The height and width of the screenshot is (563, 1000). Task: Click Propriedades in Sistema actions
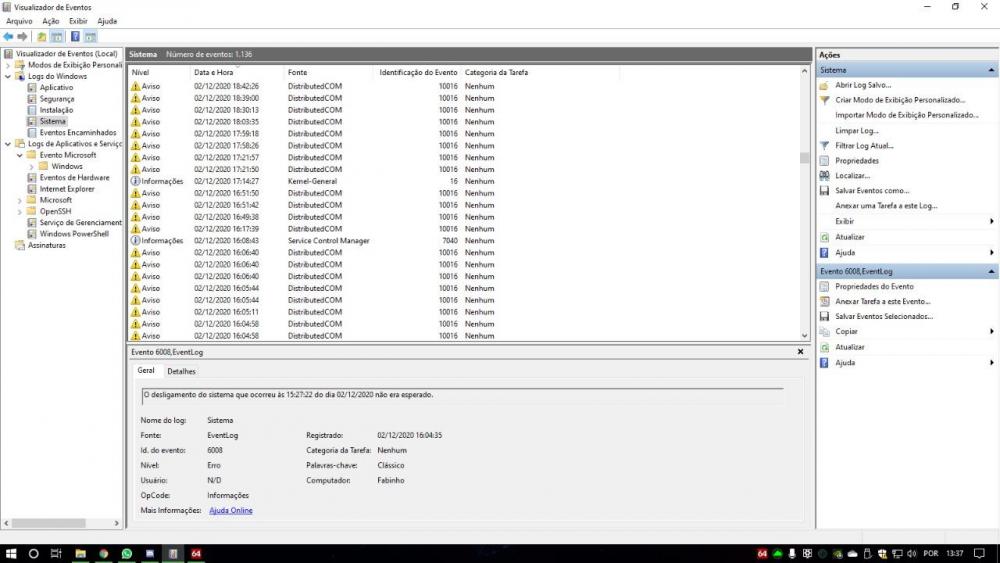[857, 161]
